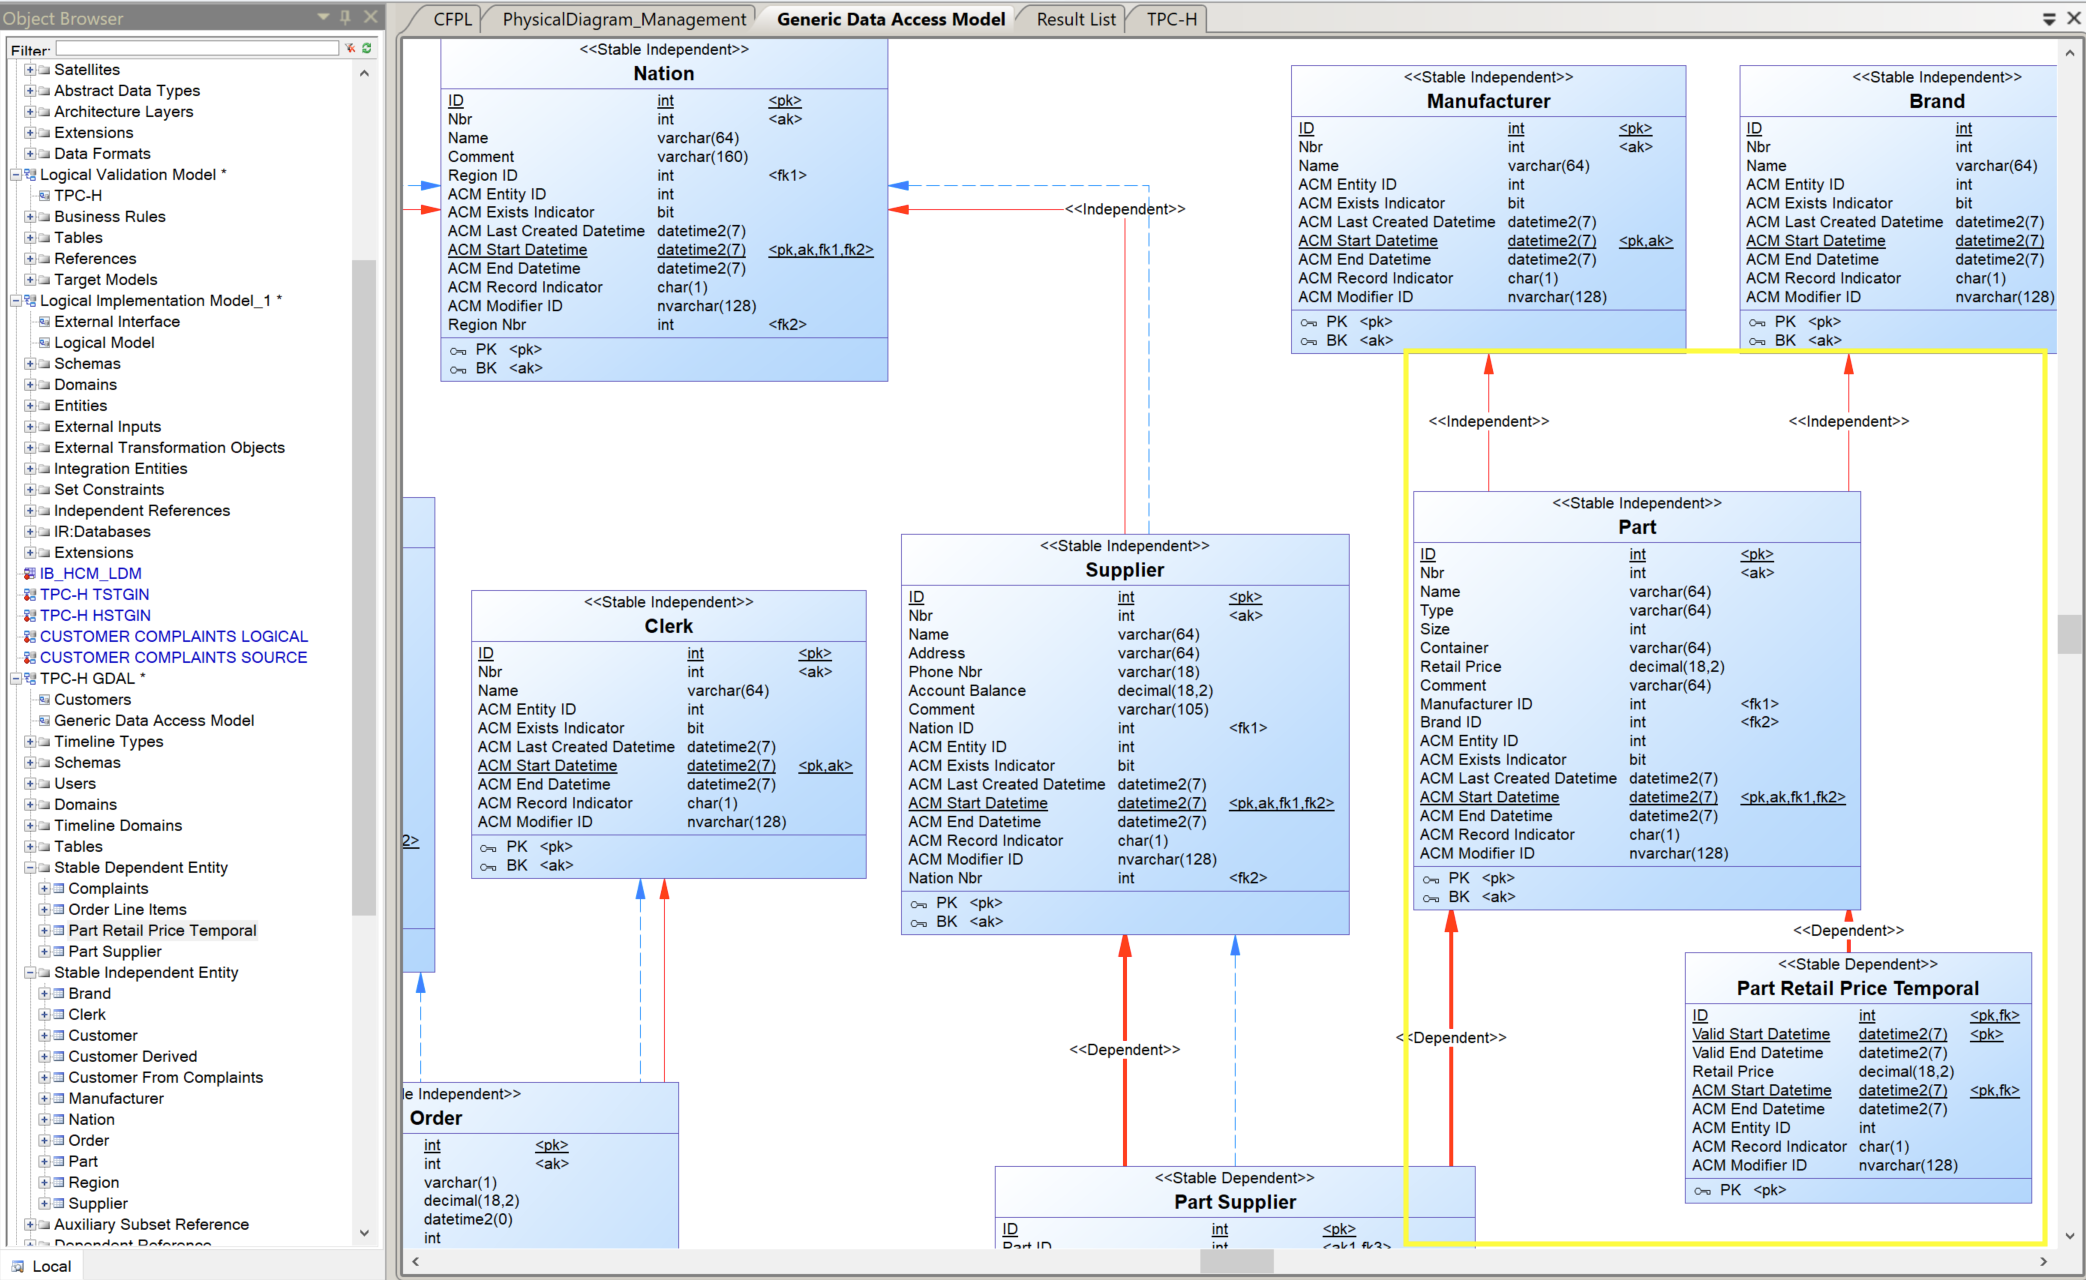Collapse the Logical Validation Model node
Viewport: 2086px width, 1280px height.
point(16,175)
